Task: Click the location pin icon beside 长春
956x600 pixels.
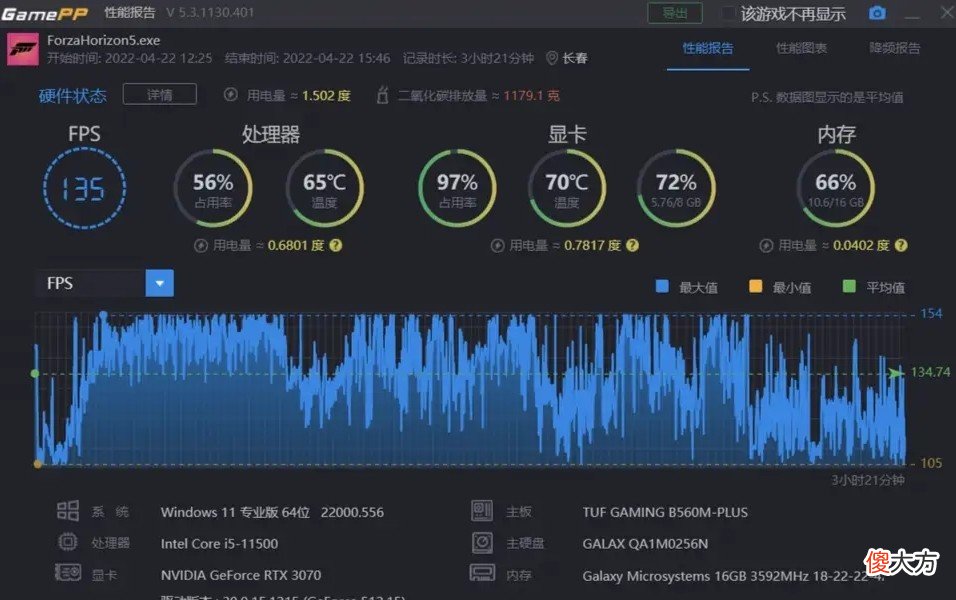Action: click(x=551, y=58)
